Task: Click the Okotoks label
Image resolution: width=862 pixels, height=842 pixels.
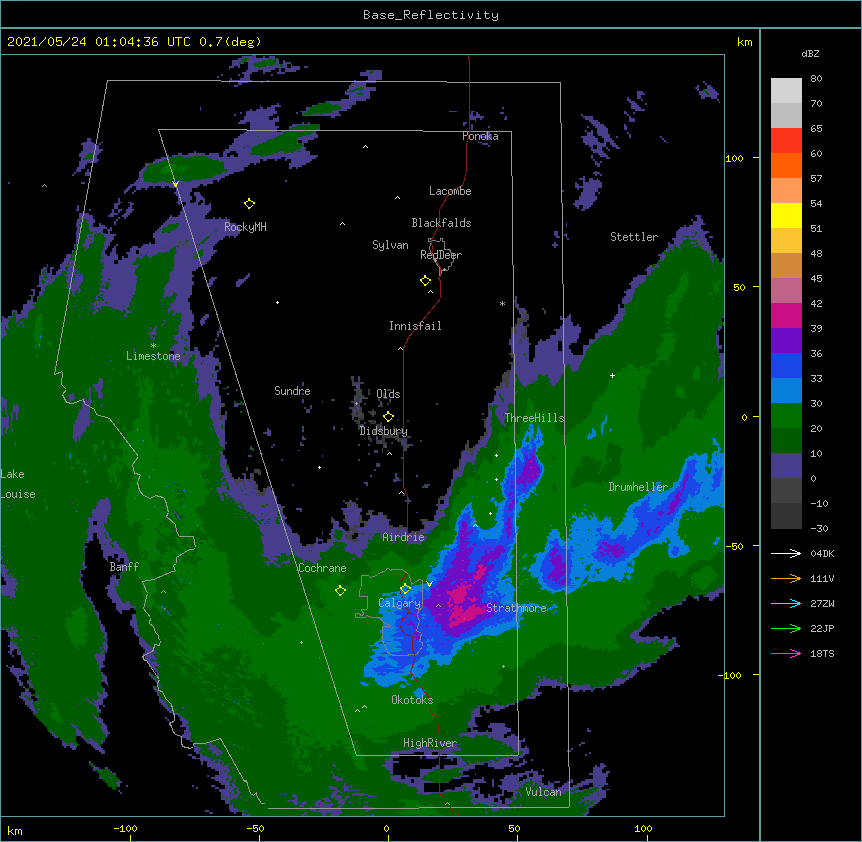Action: click(412, 700)
